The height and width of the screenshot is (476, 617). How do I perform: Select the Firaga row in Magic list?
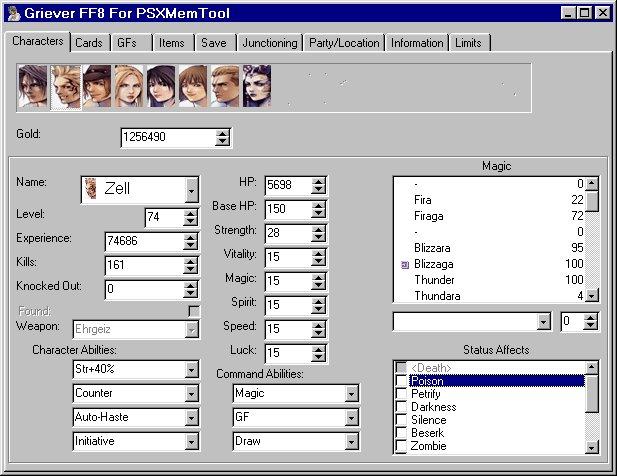(x=489, y=216)
